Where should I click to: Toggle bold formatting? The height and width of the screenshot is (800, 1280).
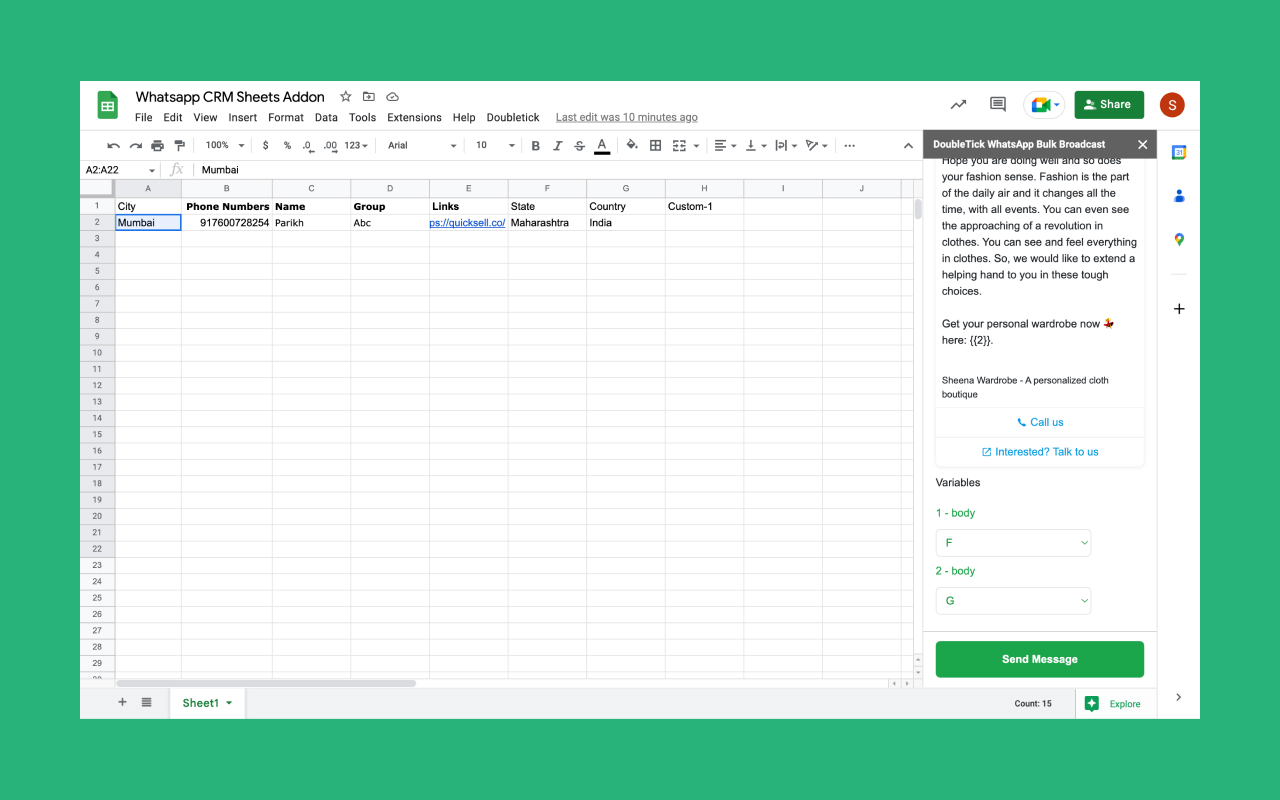coord(535,146)
